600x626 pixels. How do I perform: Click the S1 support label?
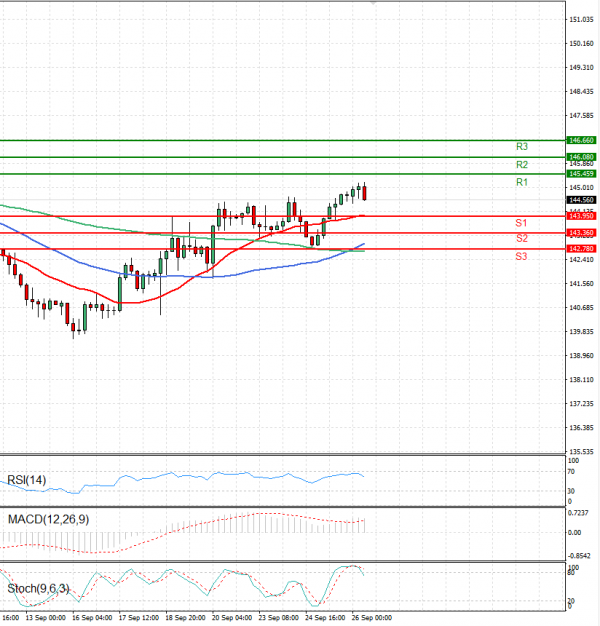[x=521, y=223]
